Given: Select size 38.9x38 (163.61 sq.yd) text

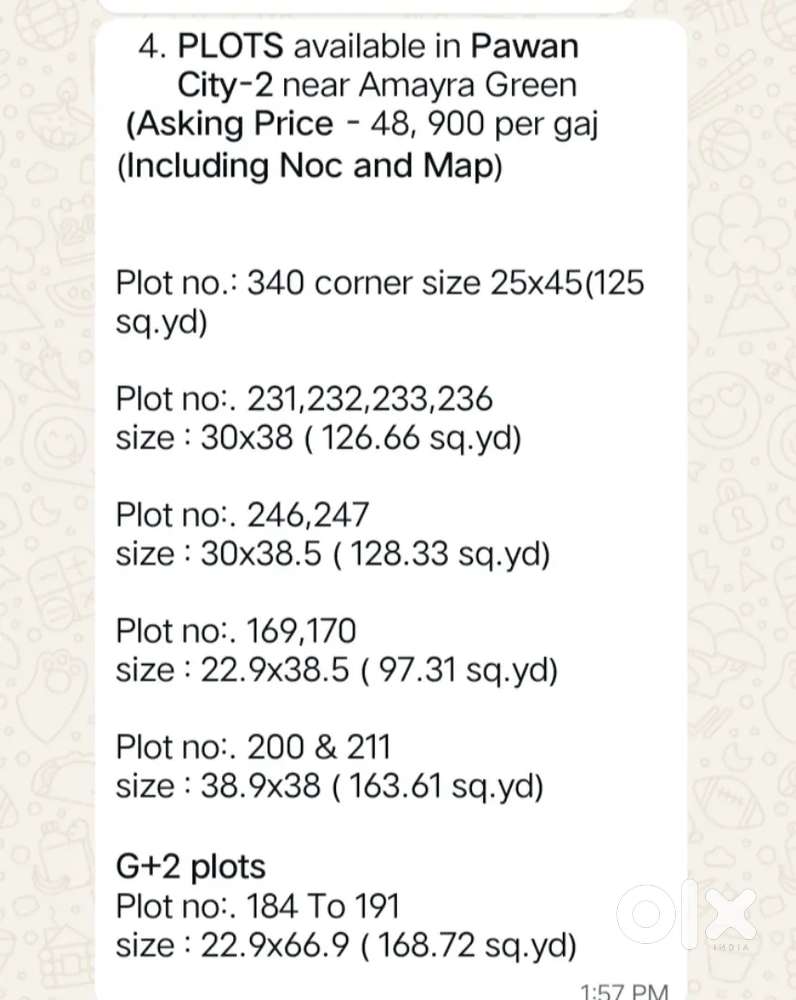Looking at the screenshot, I should point(330,786).
